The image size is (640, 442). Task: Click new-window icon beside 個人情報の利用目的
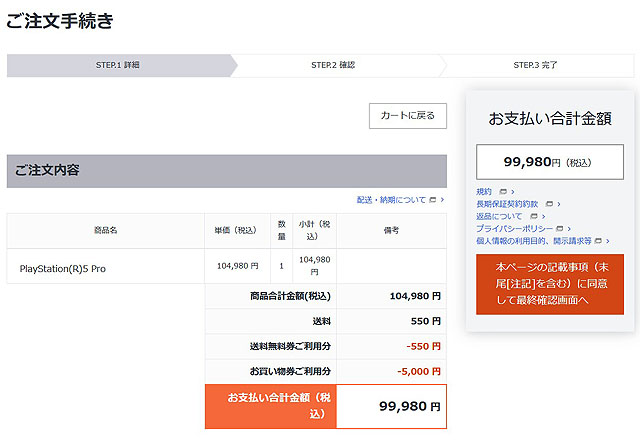click(599, 241)
